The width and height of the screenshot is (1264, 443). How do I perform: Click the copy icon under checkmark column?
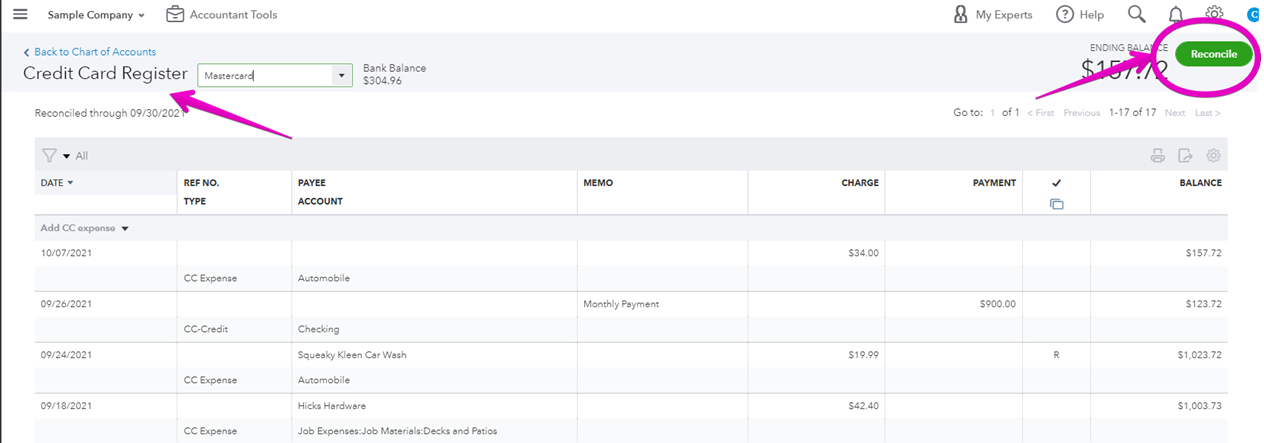pos(1056,204)
